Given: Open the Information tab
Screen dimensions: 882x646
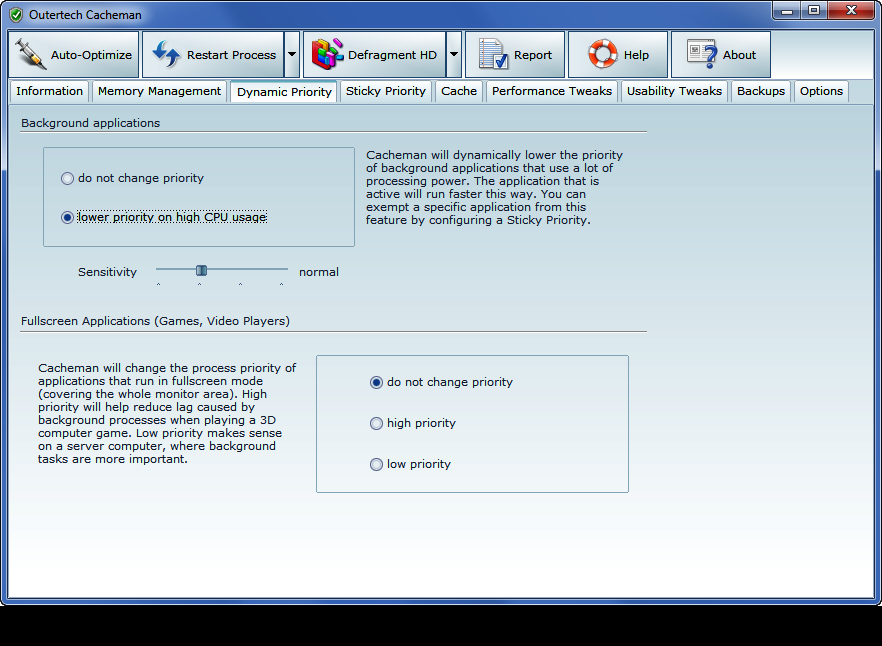Looking at the screenshot, I should 50,91.
